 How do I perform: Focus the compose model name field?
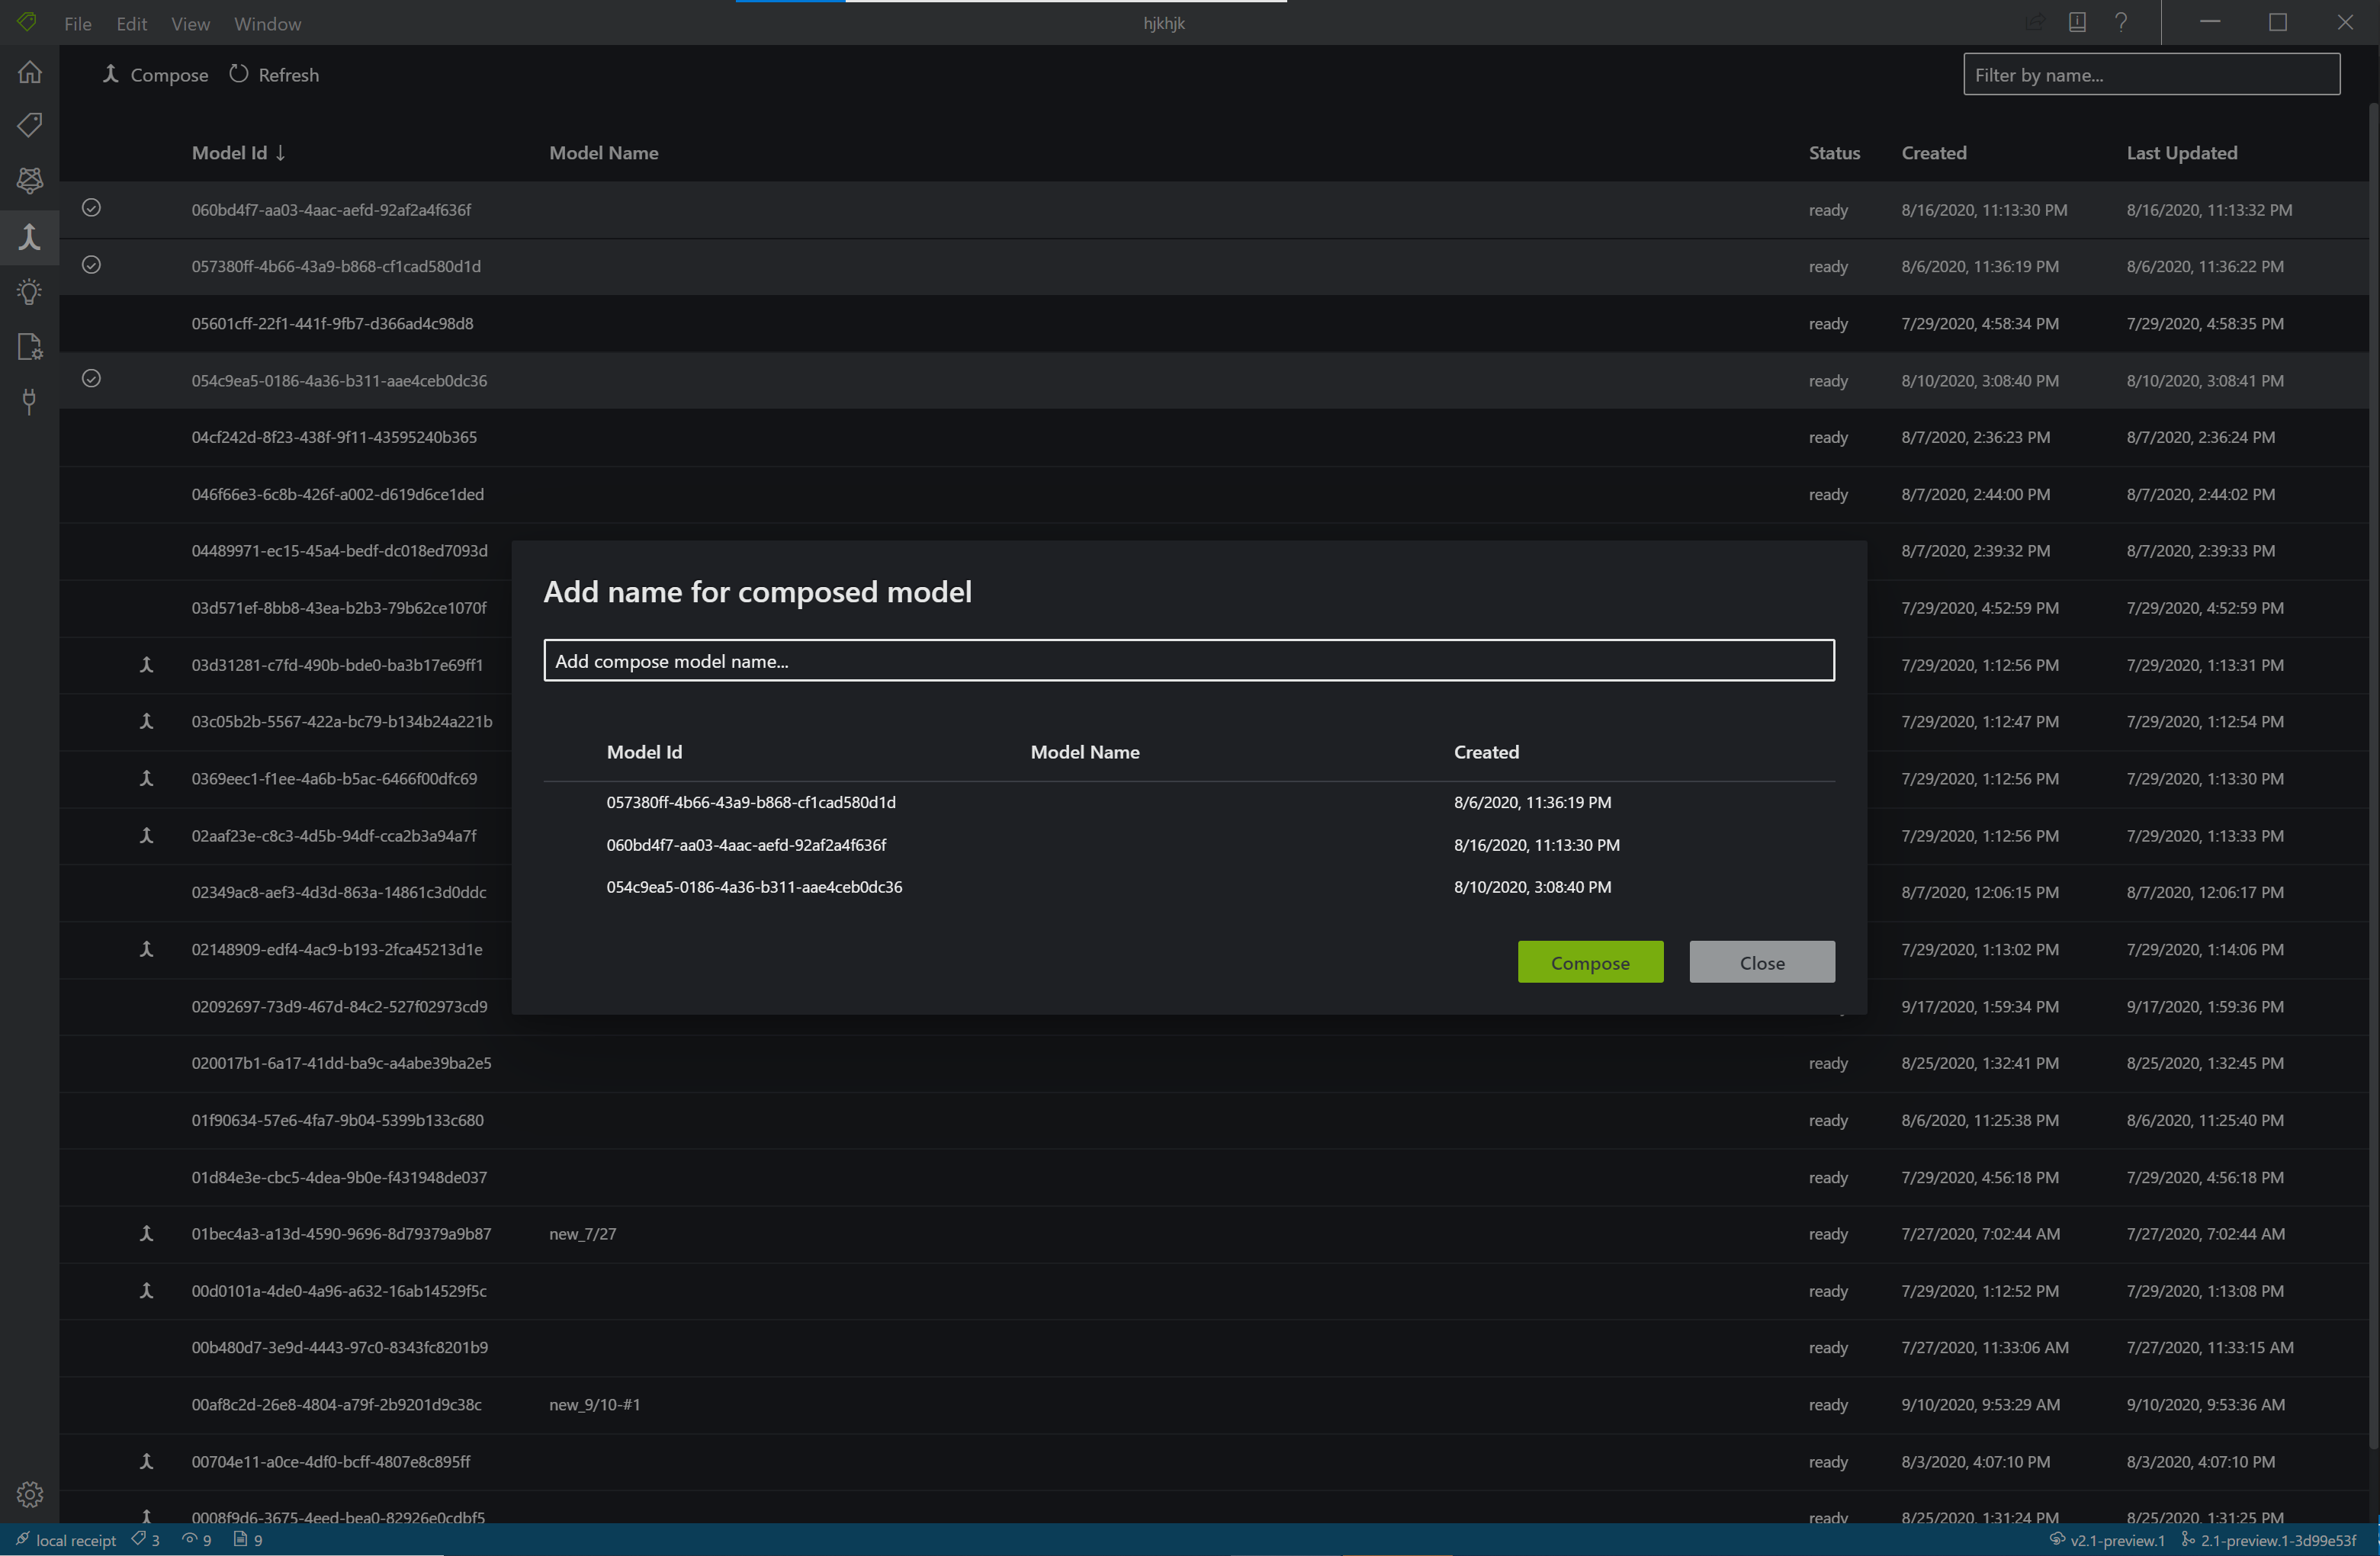1188,661
